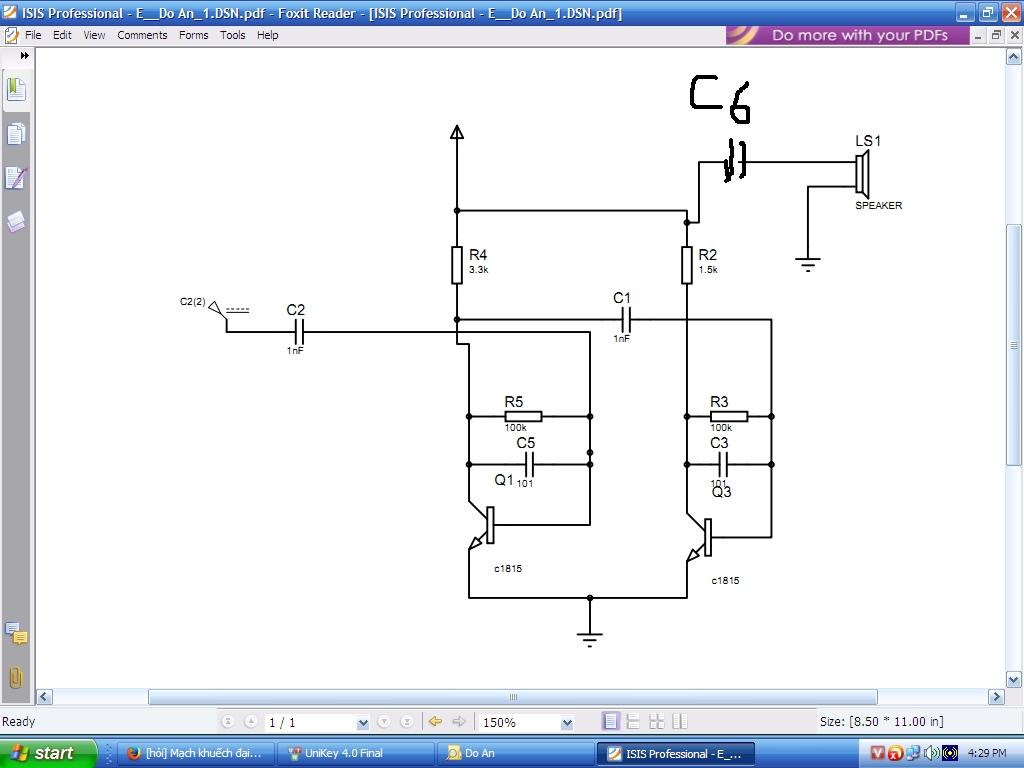
Task: Go to last page button
Action: point(407,722)
